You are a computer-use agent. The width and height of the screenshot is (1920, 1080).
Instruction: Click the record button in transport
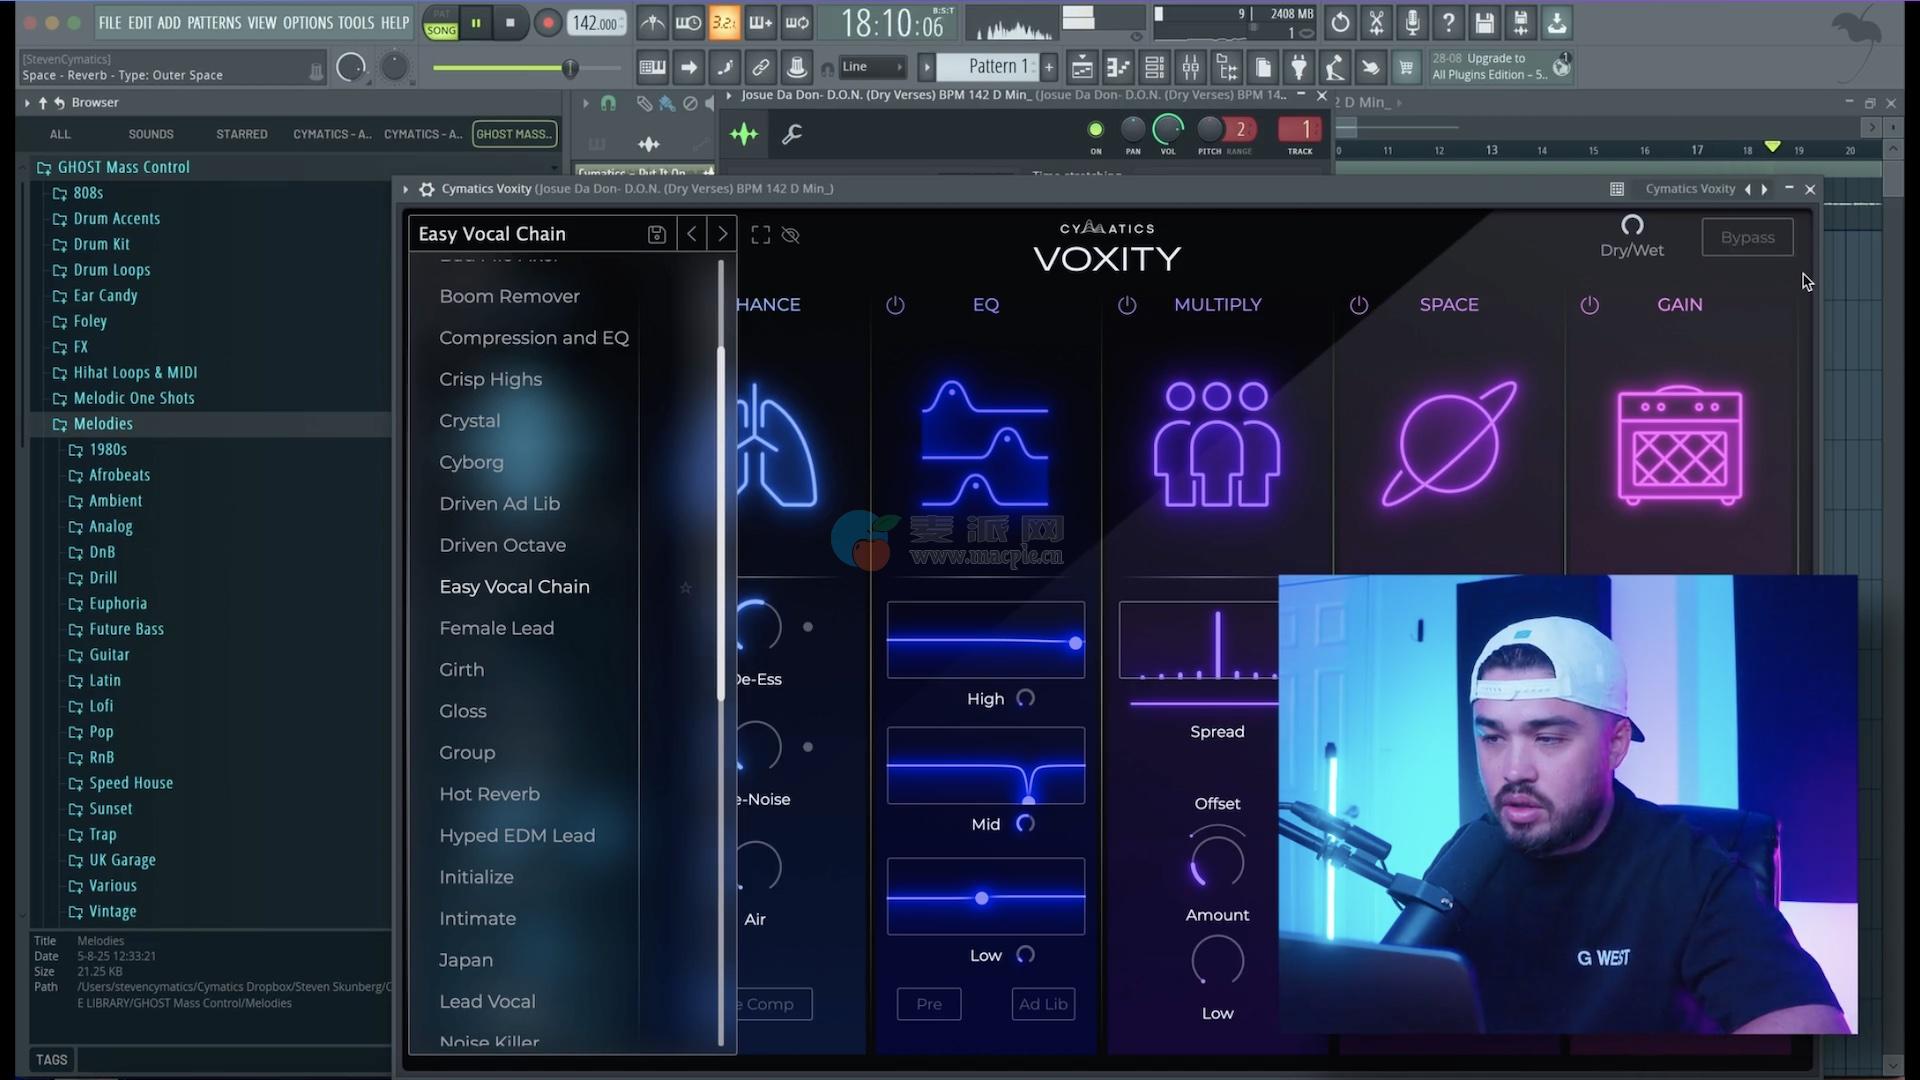547,23
